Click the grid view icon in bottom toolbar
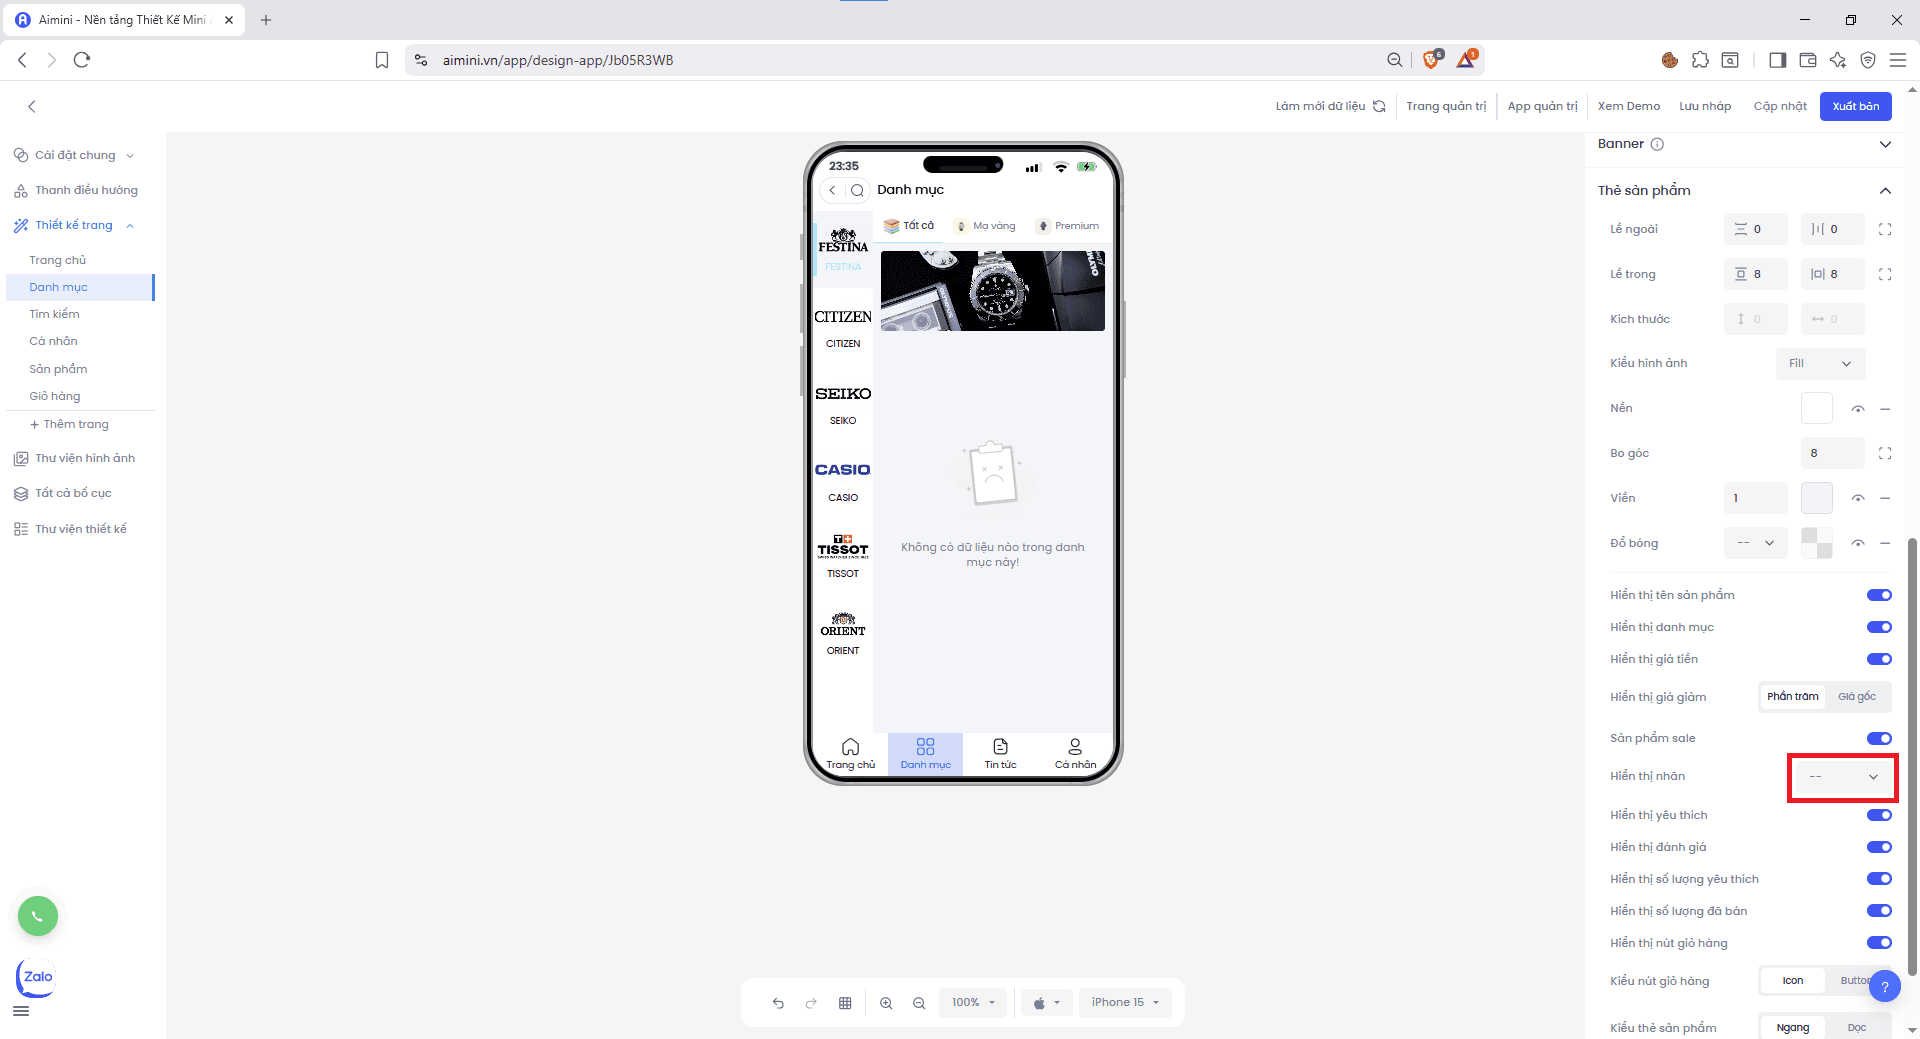Image resolution: width=1920 pixels, height=1039 pixels. 845,1003
